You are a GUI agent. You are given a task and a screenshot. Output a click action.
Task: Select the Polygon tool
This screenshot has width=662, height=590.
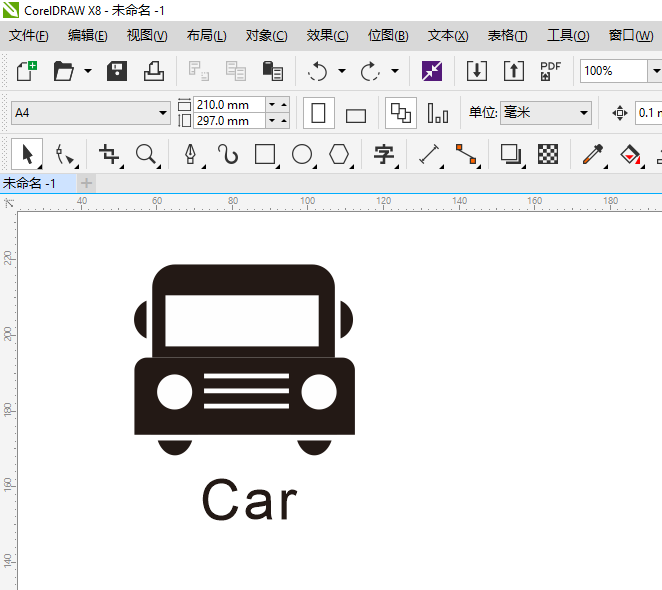[x=340, y=154]
